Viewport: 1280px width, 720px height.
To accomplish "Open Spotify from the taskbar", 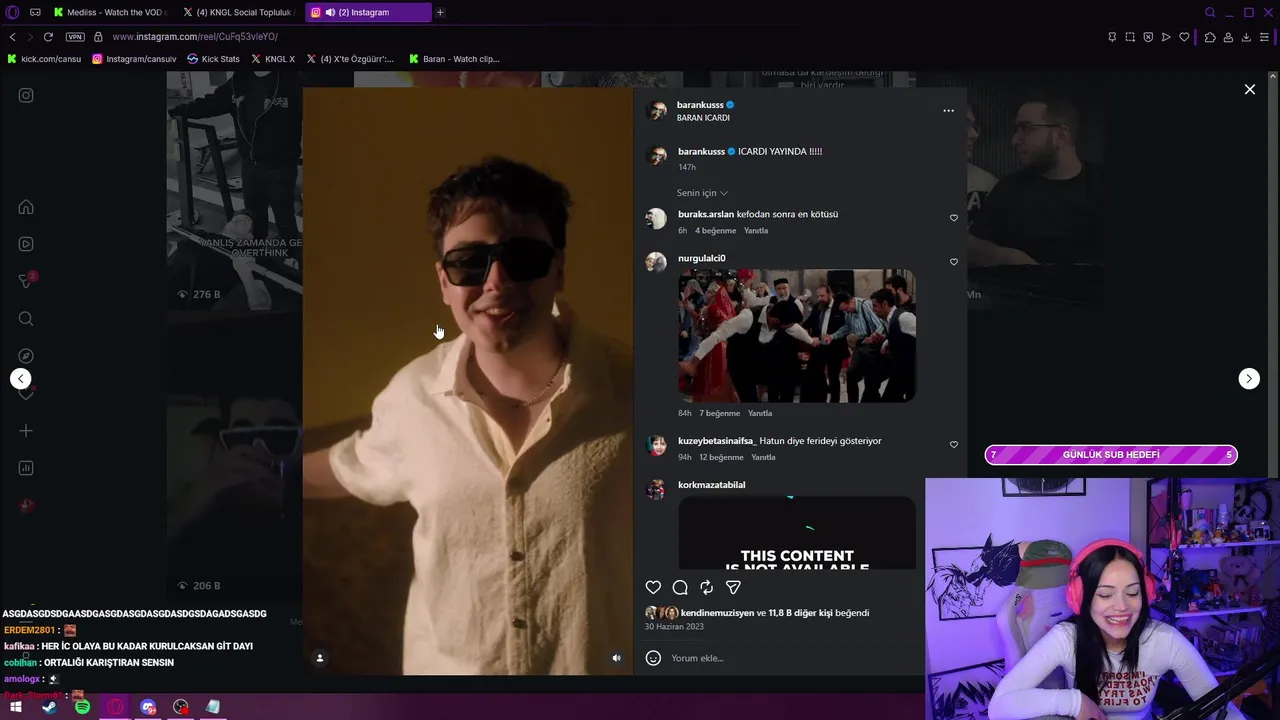I will tap(82, 707).
